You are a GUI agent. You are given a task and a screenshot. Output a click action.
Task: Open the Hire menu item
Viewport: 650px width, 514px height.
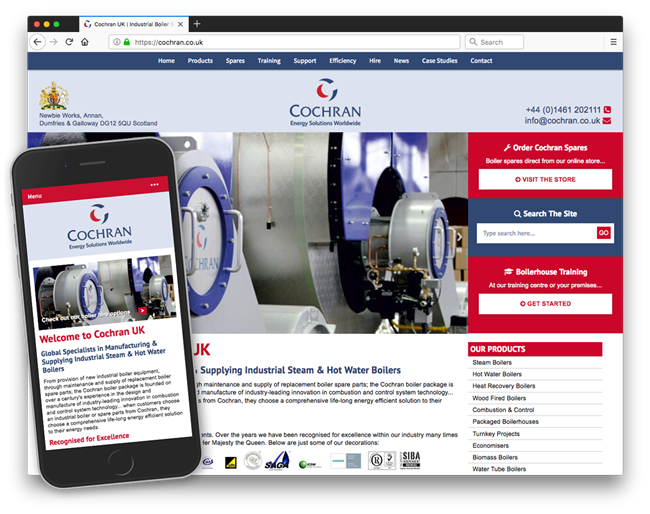pyautogui.click(x=375, y=61)
